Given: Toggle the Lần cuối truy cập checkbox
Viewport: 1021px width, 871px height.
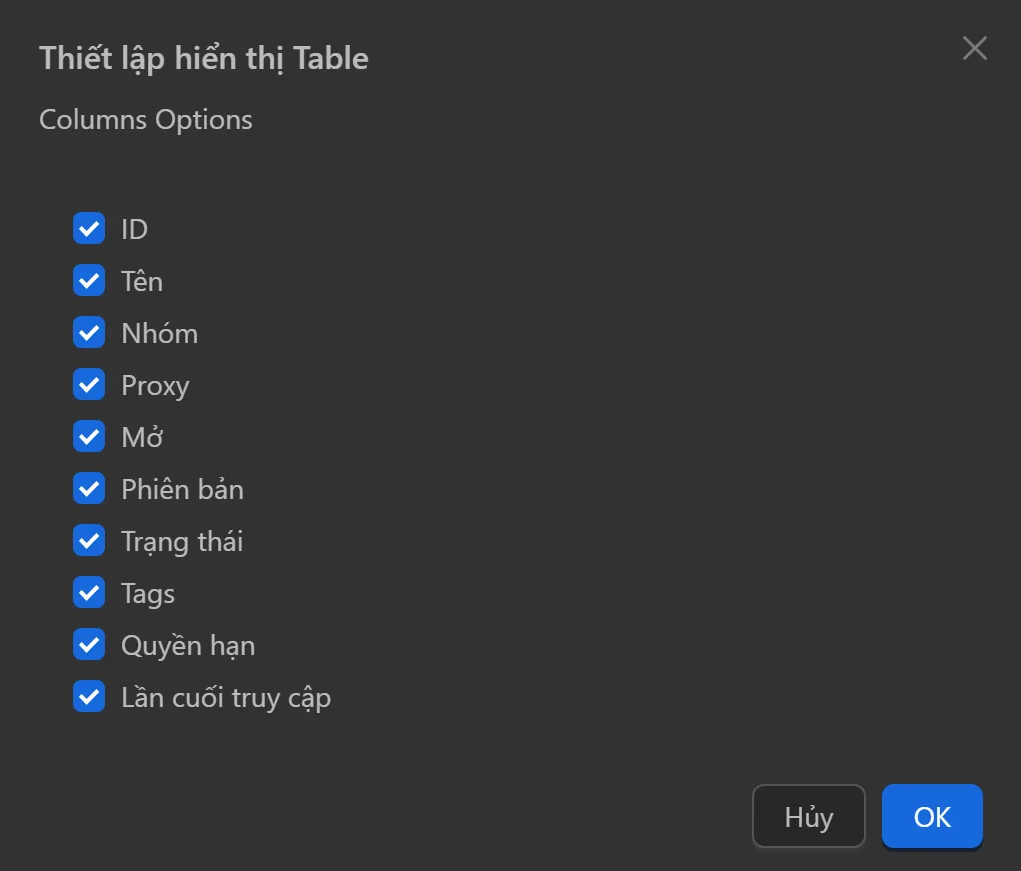Looking at the screenshot, I should [x=89, y=696].
